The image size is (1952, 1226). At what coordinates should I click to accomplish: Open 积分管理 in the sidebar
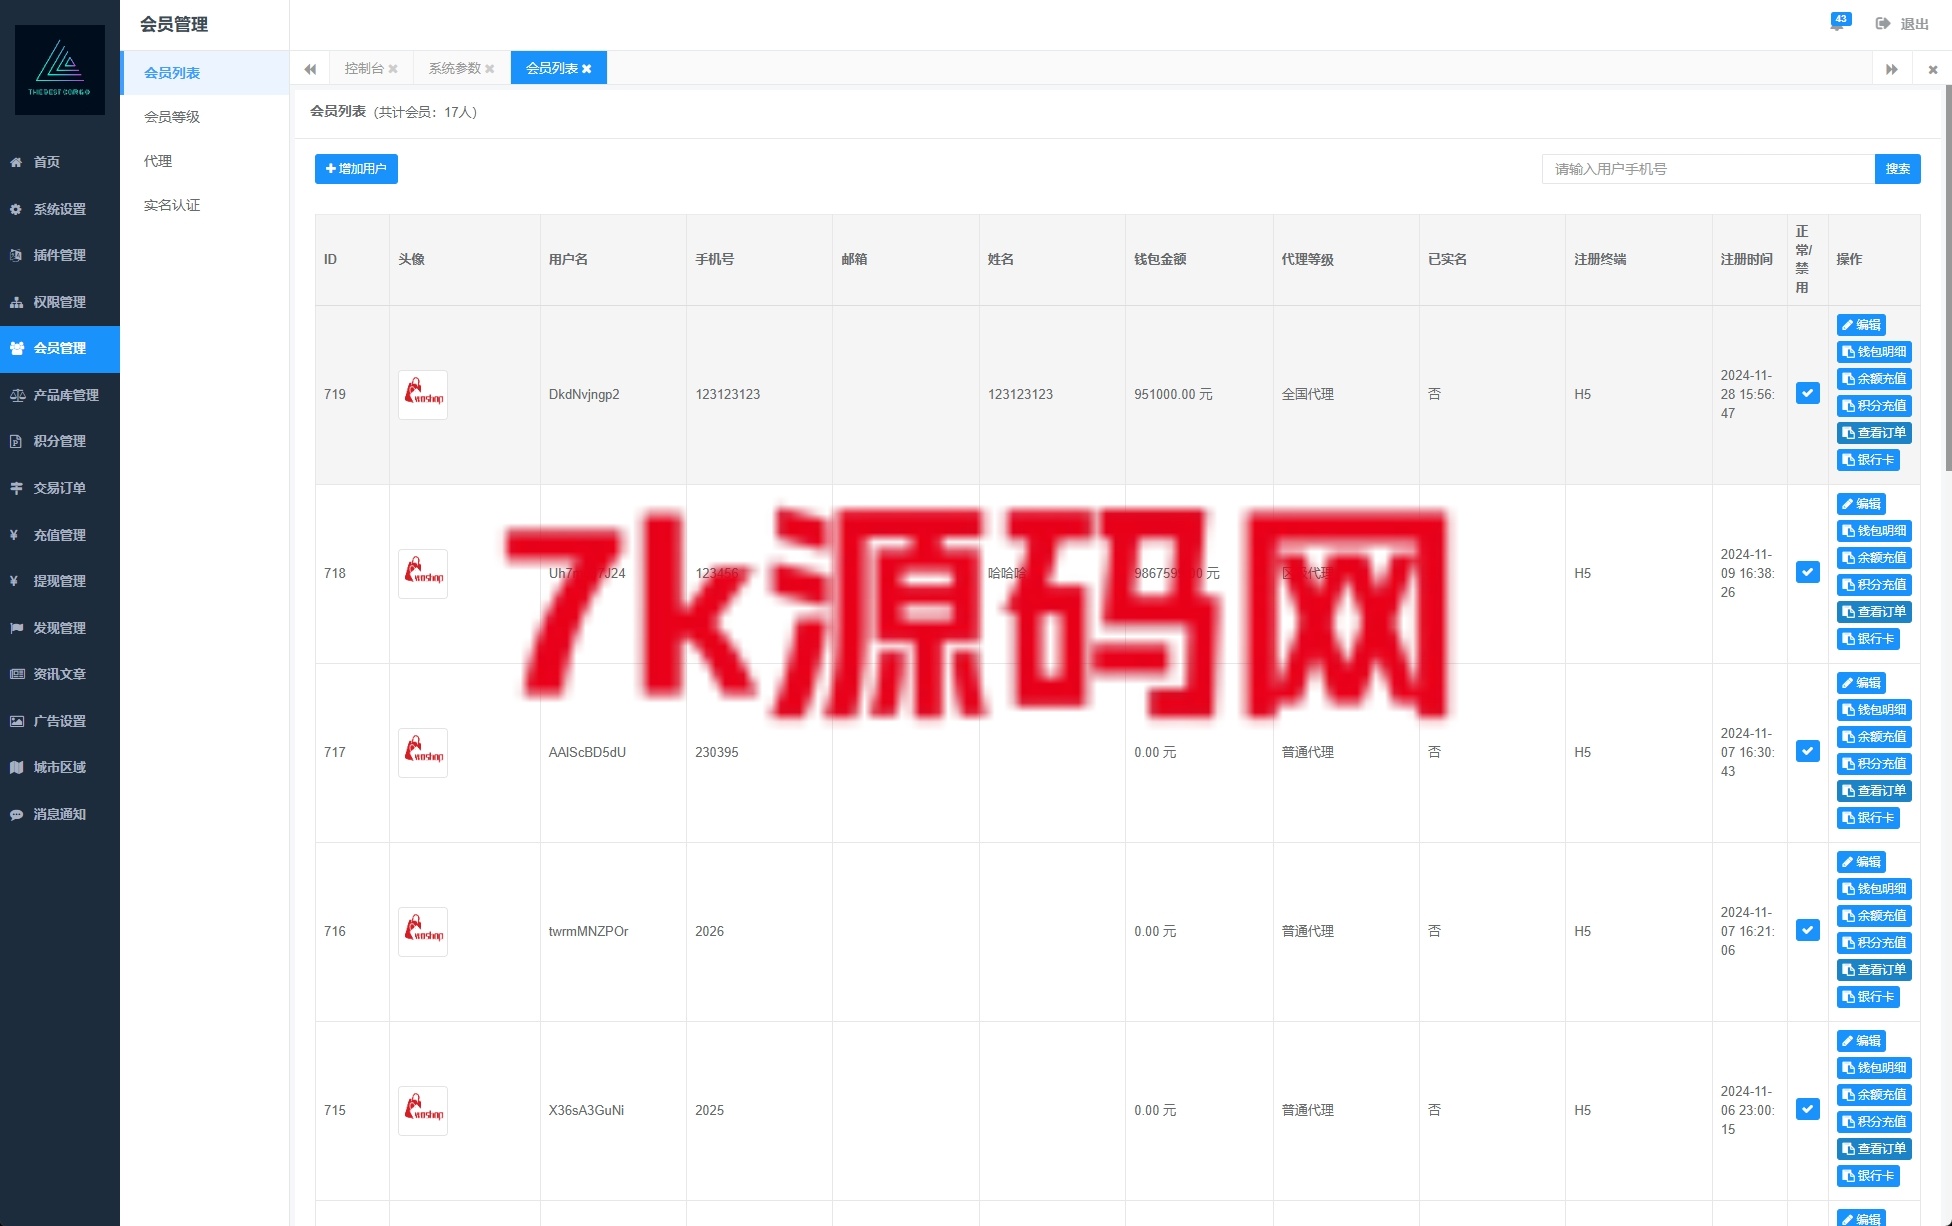pyautogui.click(x=60, y=441)
